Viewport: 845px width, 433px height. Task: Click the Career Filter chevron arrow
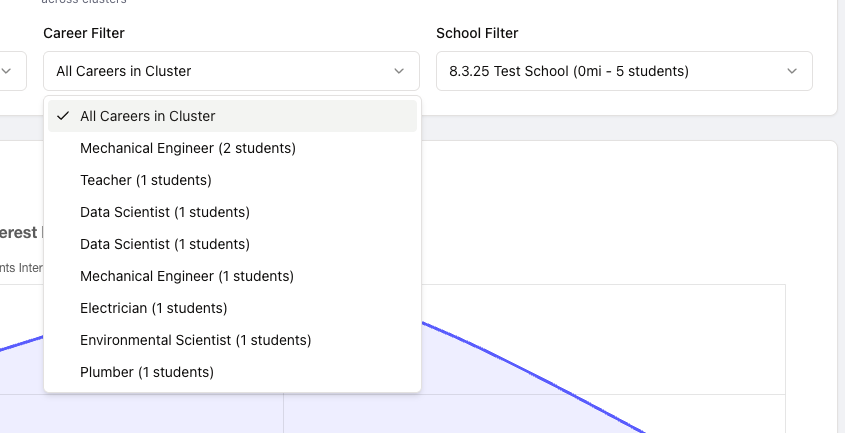pyautogui.click(x=399, y=71)
